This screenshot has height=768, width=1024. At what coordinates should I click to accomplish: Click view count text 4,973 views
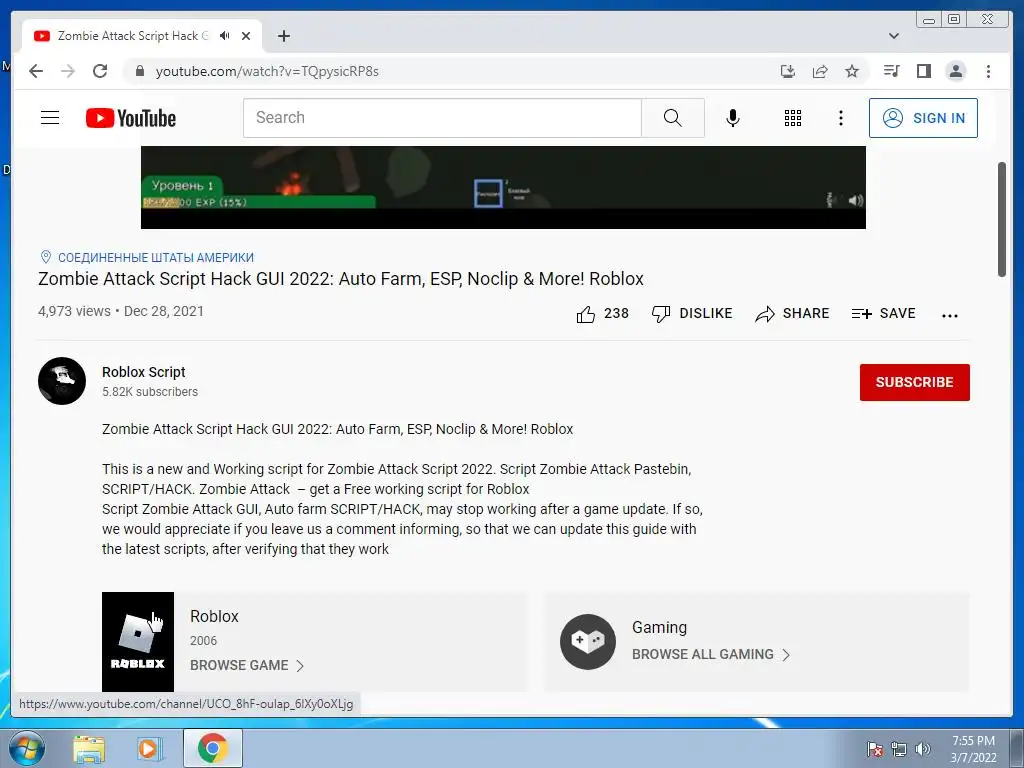pos(74,311)
